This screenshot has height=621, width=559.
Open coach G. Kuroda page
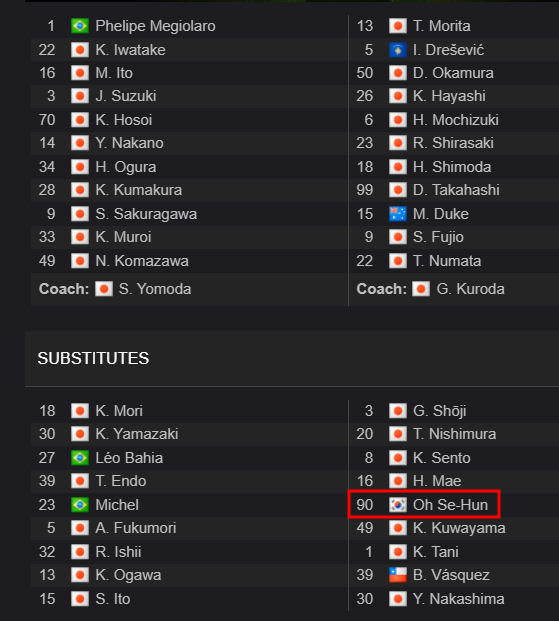470,289
